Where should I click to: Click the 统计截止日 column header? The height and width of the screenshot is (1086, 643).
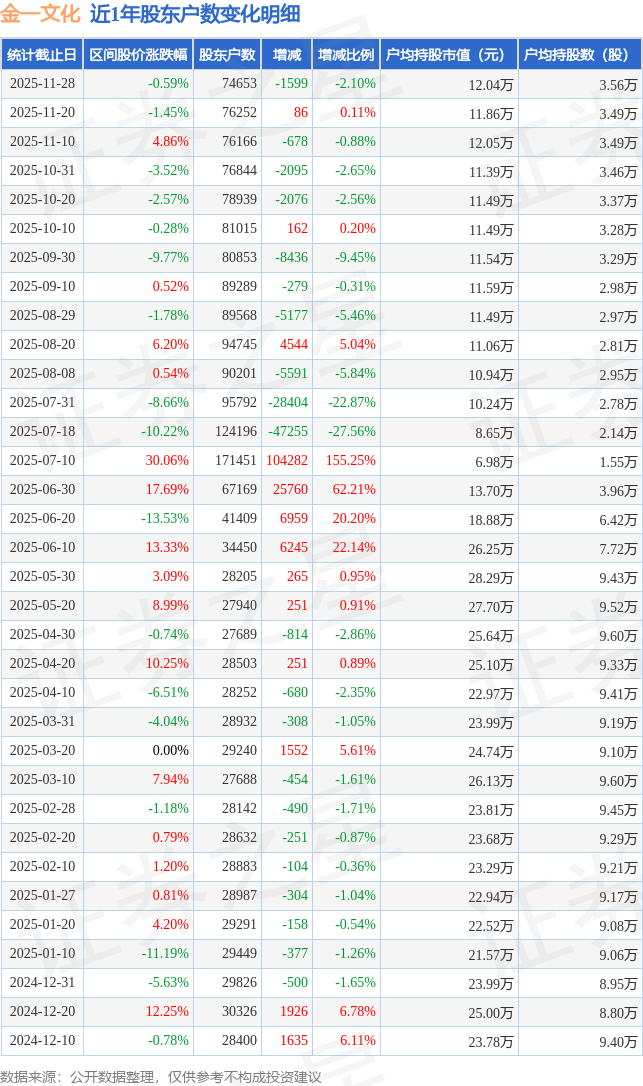(x=41, y=55)
